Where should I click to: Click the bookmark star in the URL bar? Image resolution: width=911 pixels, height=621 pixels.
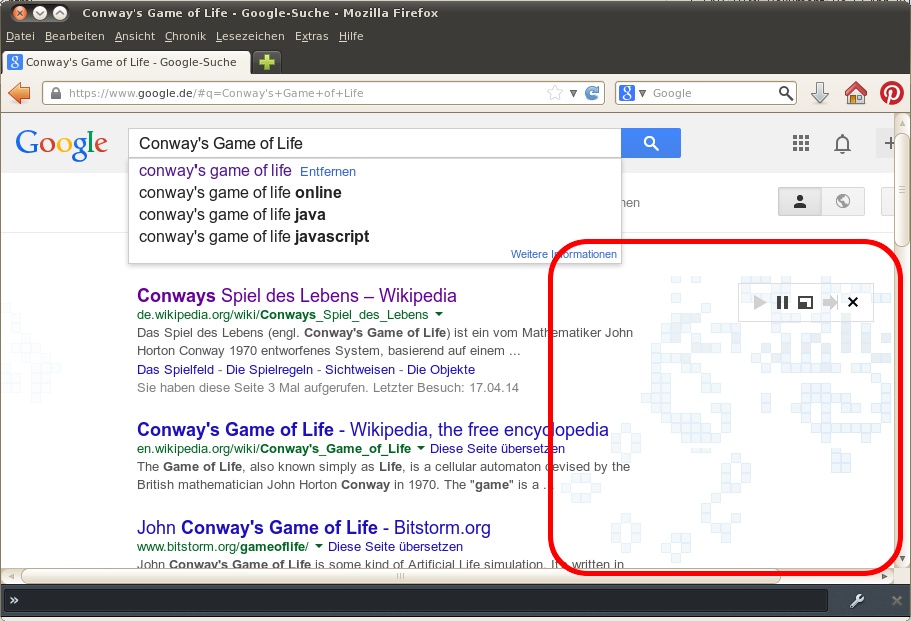(x=555, y=93)
